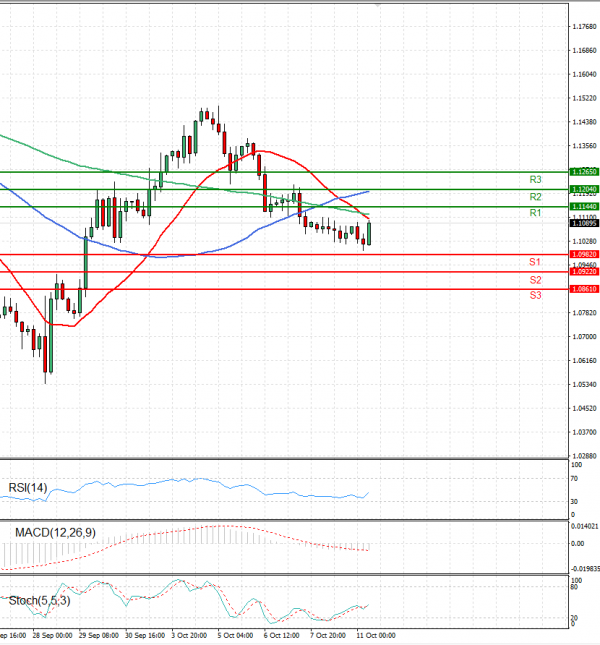Click the 3 Oct 20:00 time label
Screen dimensions: 600x645
point(189,636)
